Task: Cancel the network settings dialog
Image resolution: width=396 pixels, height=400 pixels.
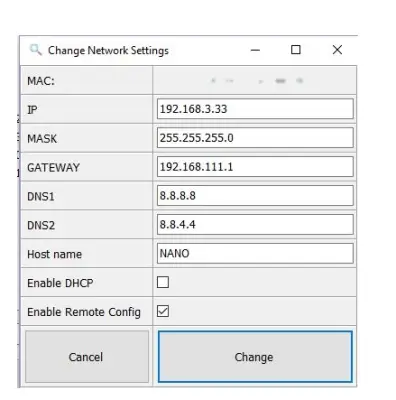Action: pyautogui.click(x=87, y=357)
